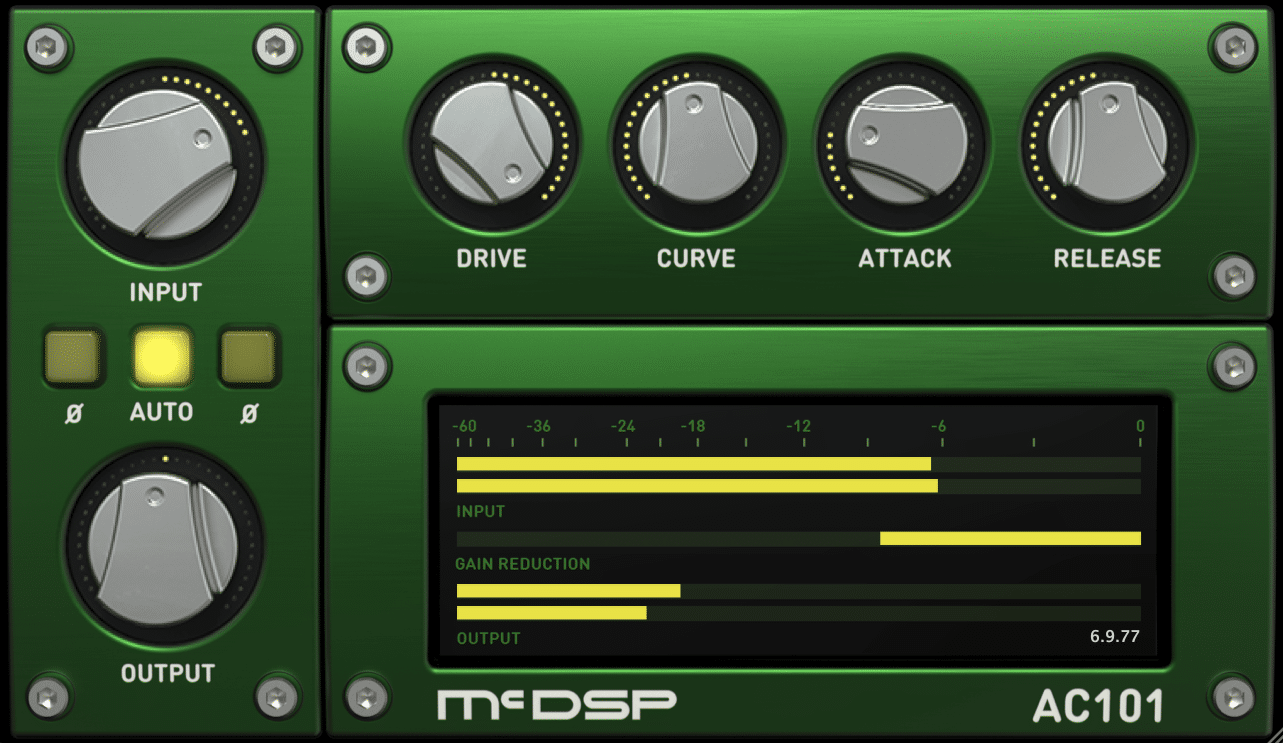The height and width of the screenshot is (743, 1283).
Task: Click the AC101 plugin name
Action: (x=1098, y=706)
